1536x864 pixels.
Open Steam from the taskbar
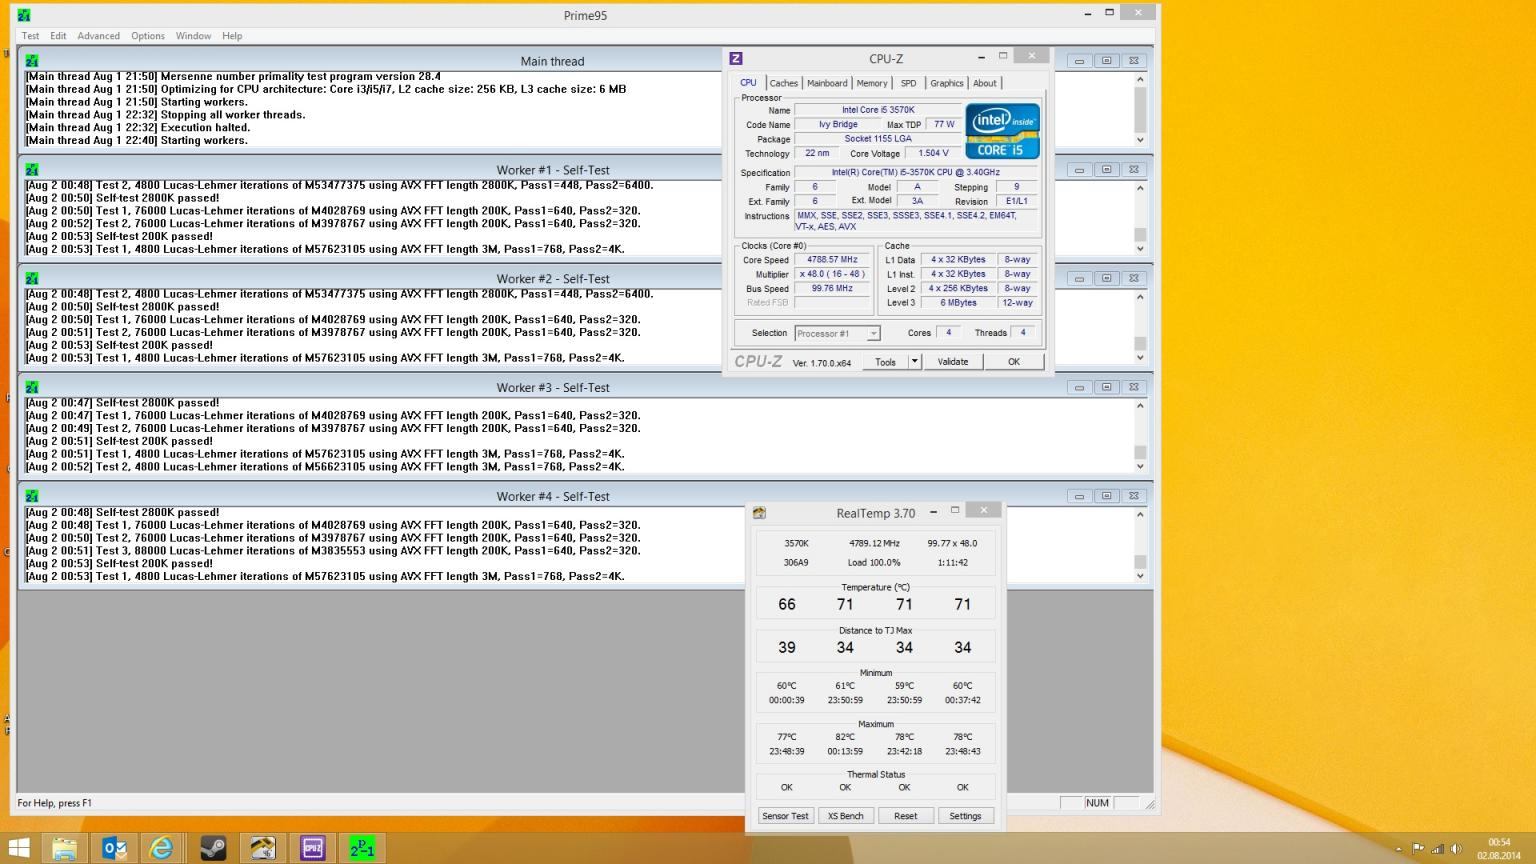[213, 849]
